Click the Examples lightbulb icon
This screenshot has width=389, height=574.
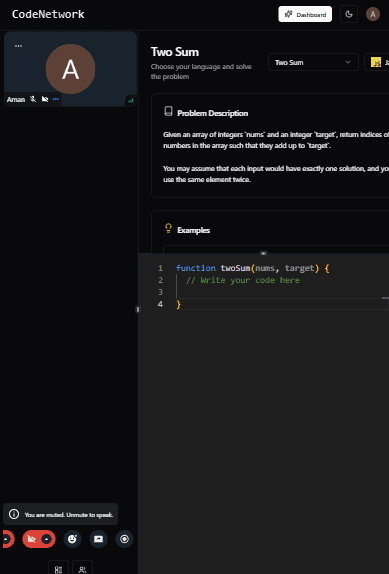(168, 228)
